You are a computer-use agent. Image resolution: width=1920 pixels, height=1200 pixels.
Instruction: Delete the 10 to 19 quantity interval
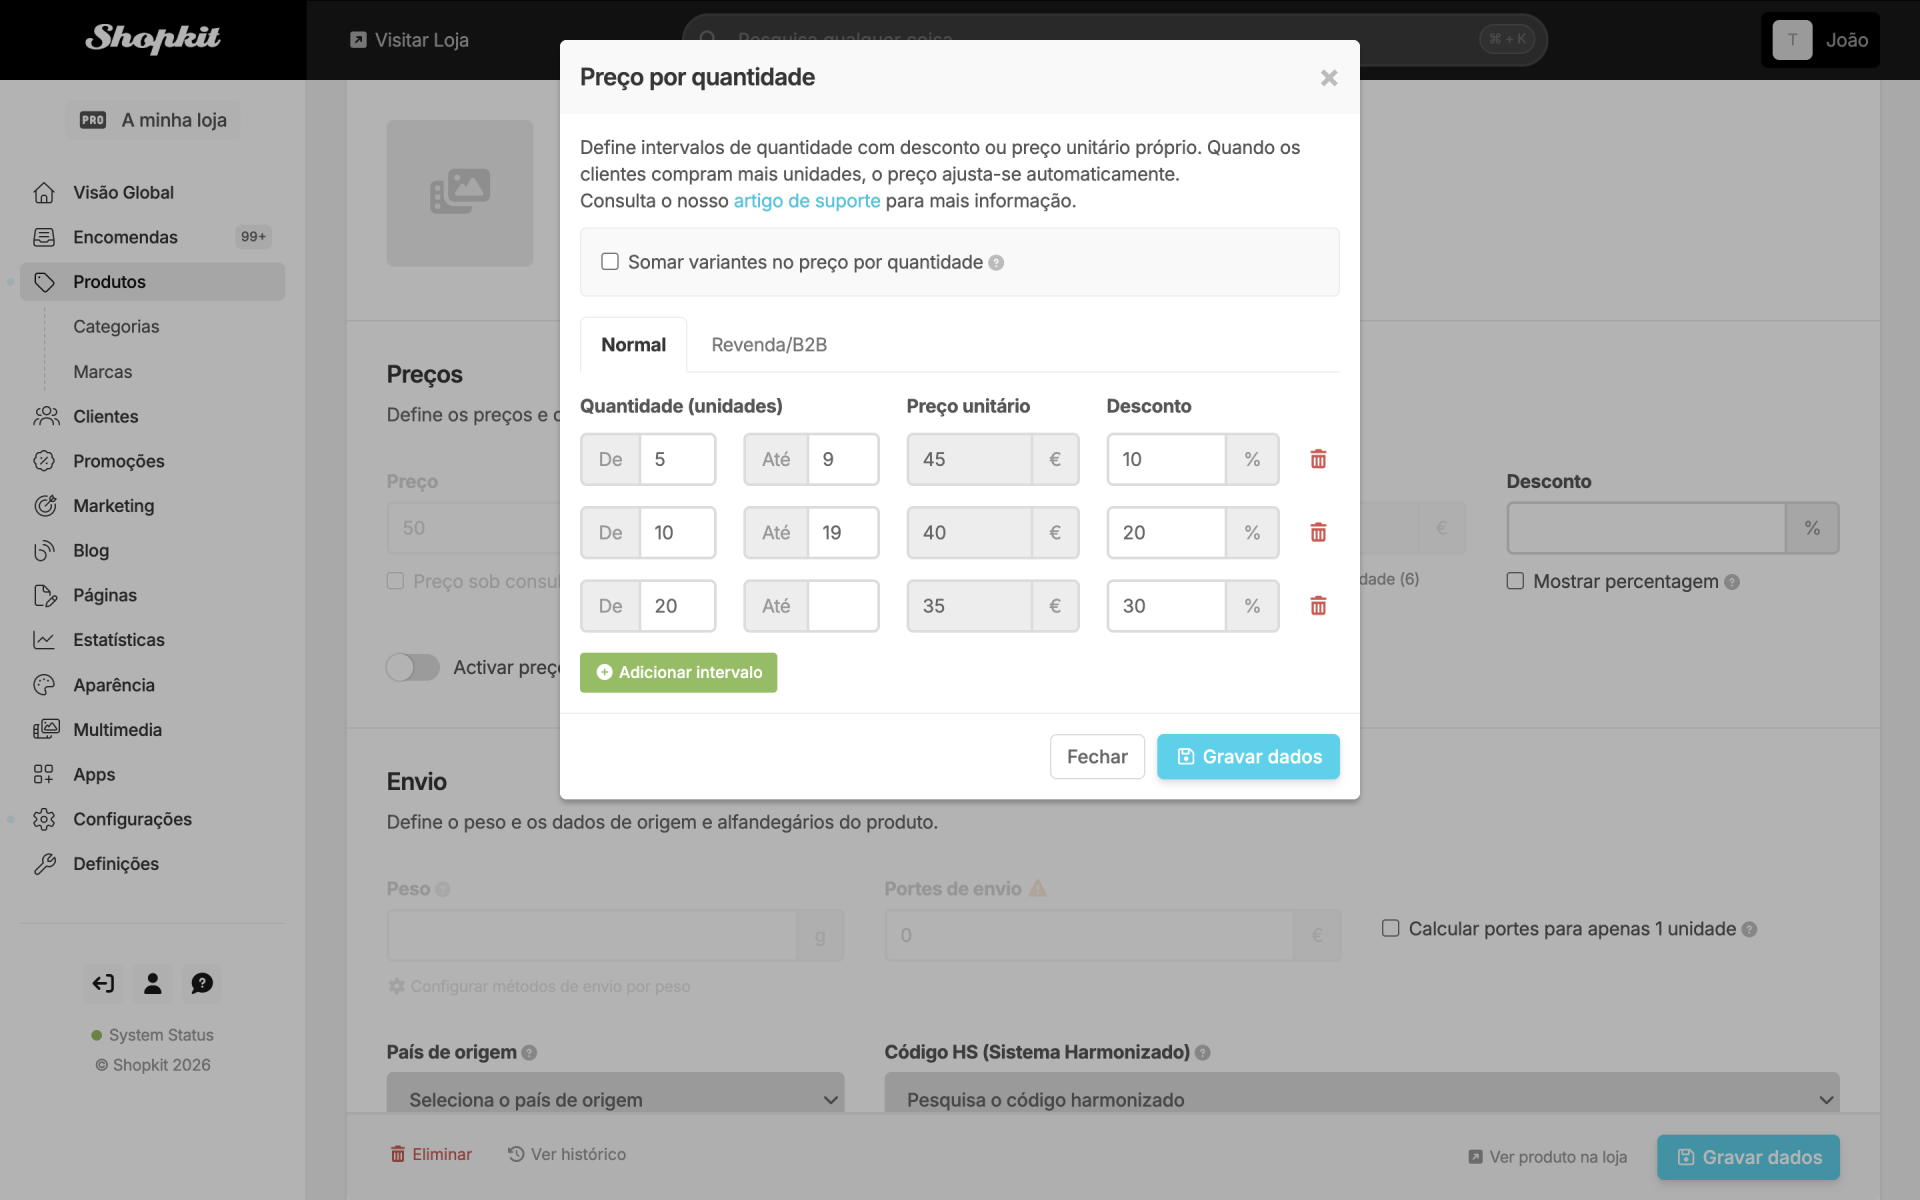pos(1318,532)
